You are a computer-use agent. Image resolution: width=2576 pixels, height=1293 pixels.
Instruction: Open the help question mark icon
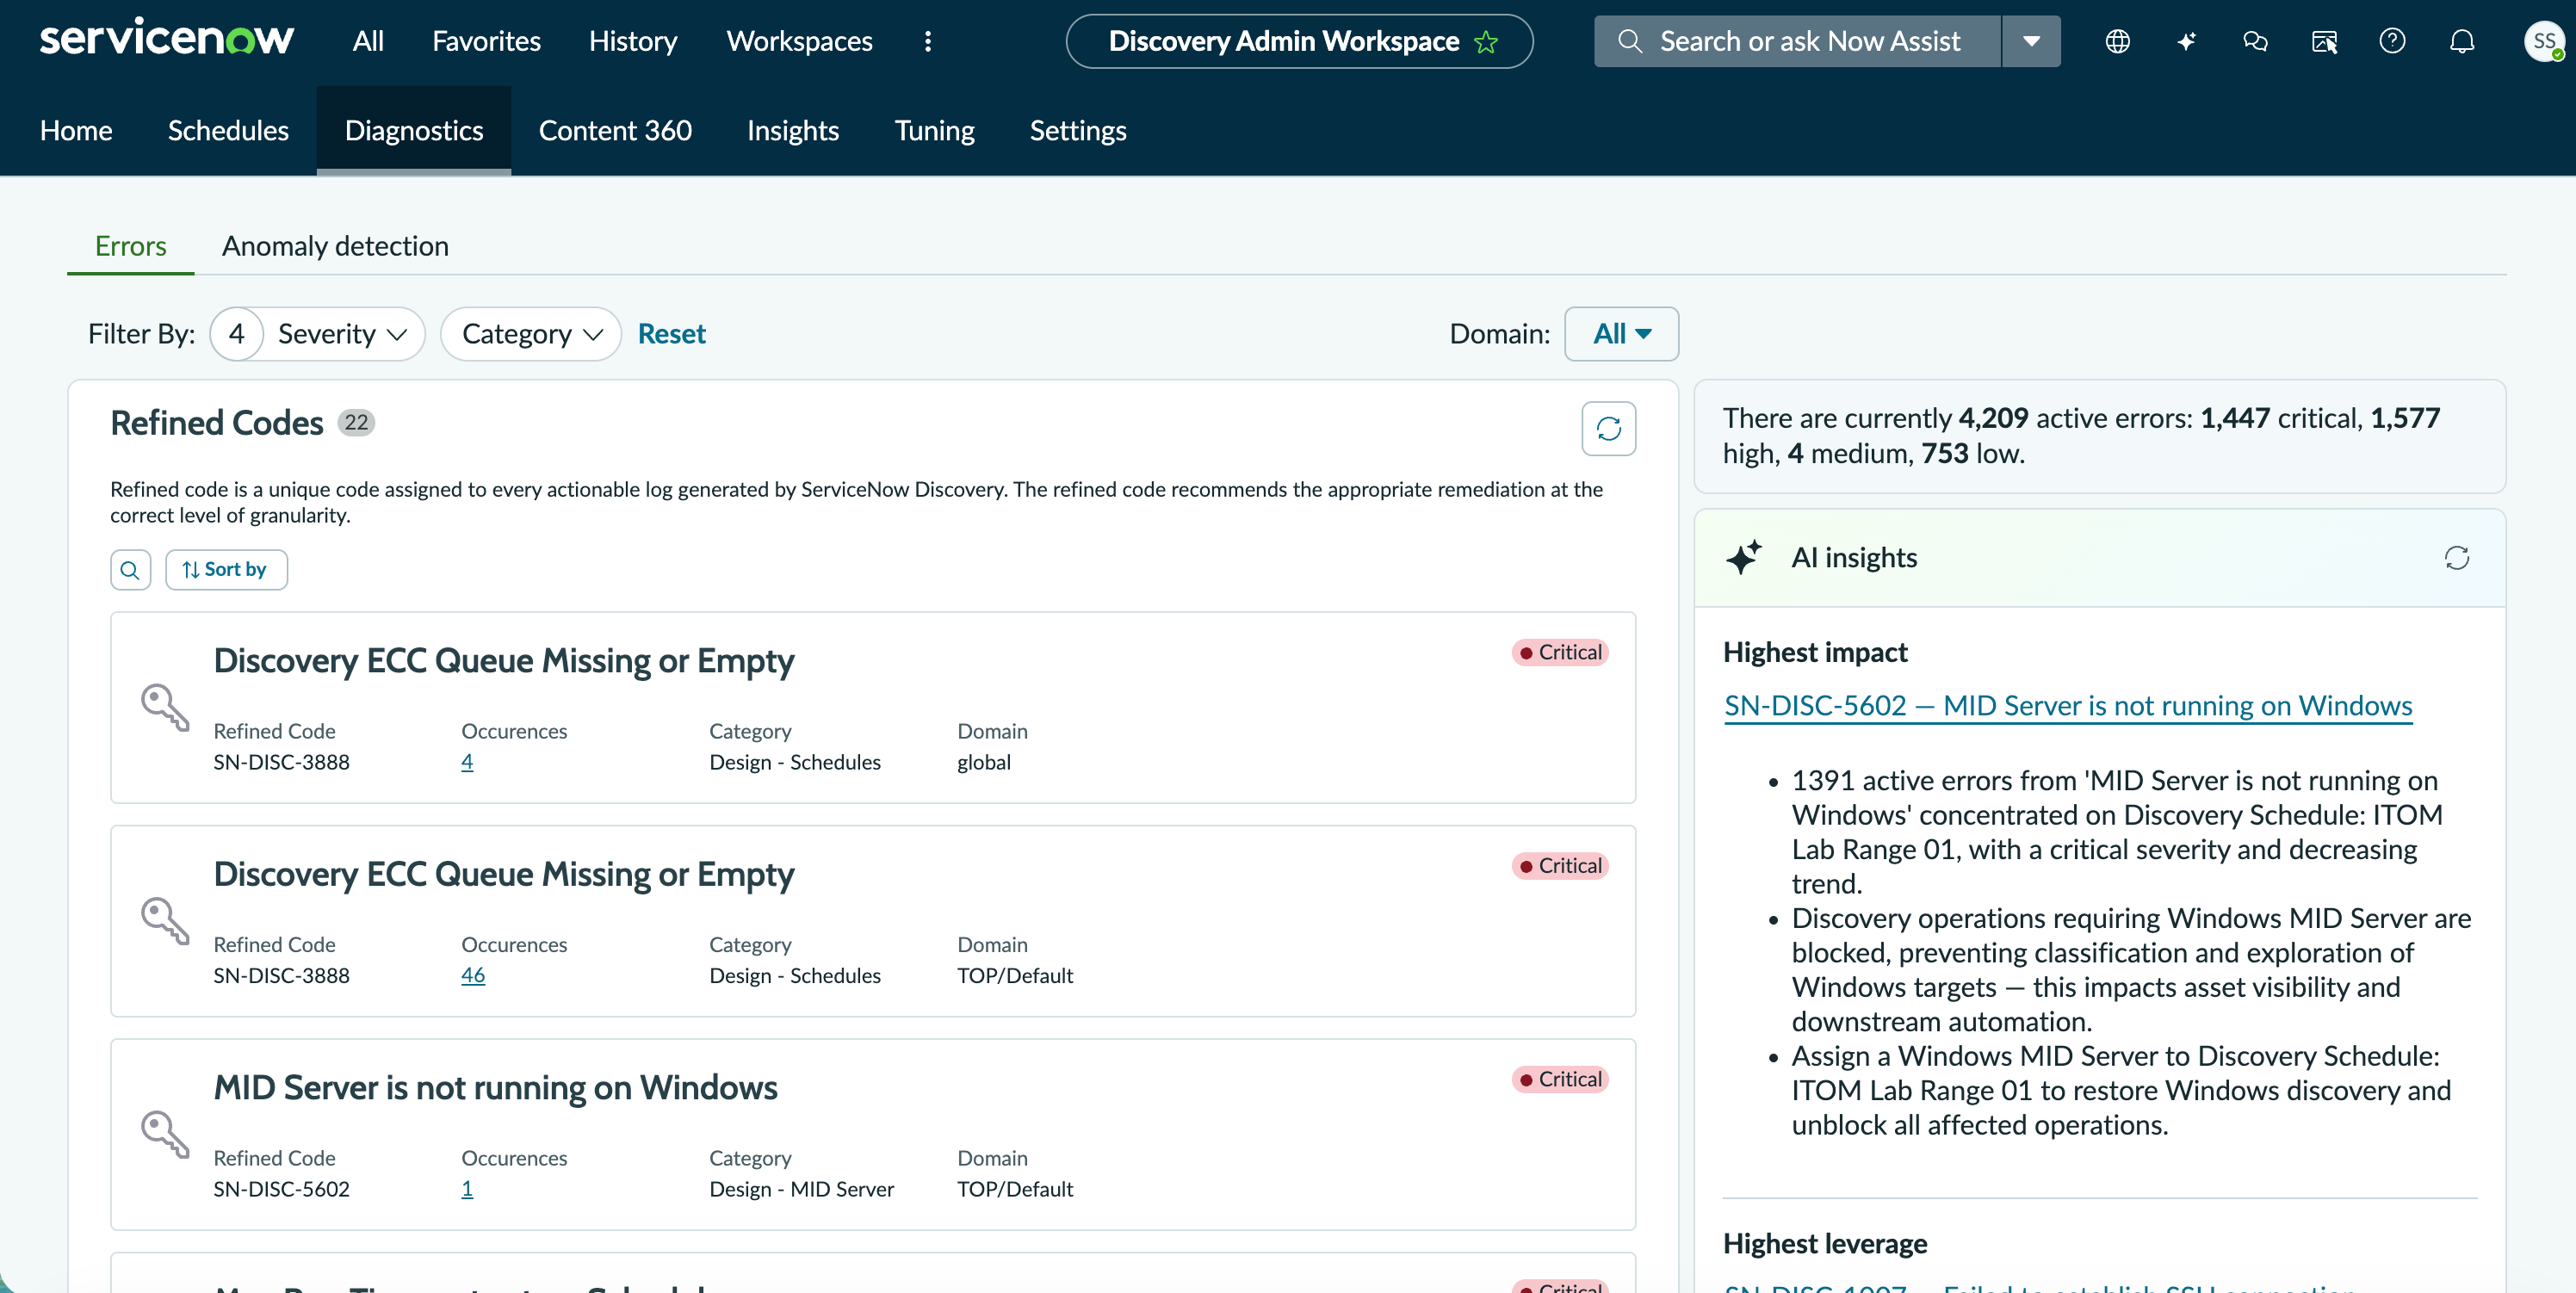coord(2392,41)
